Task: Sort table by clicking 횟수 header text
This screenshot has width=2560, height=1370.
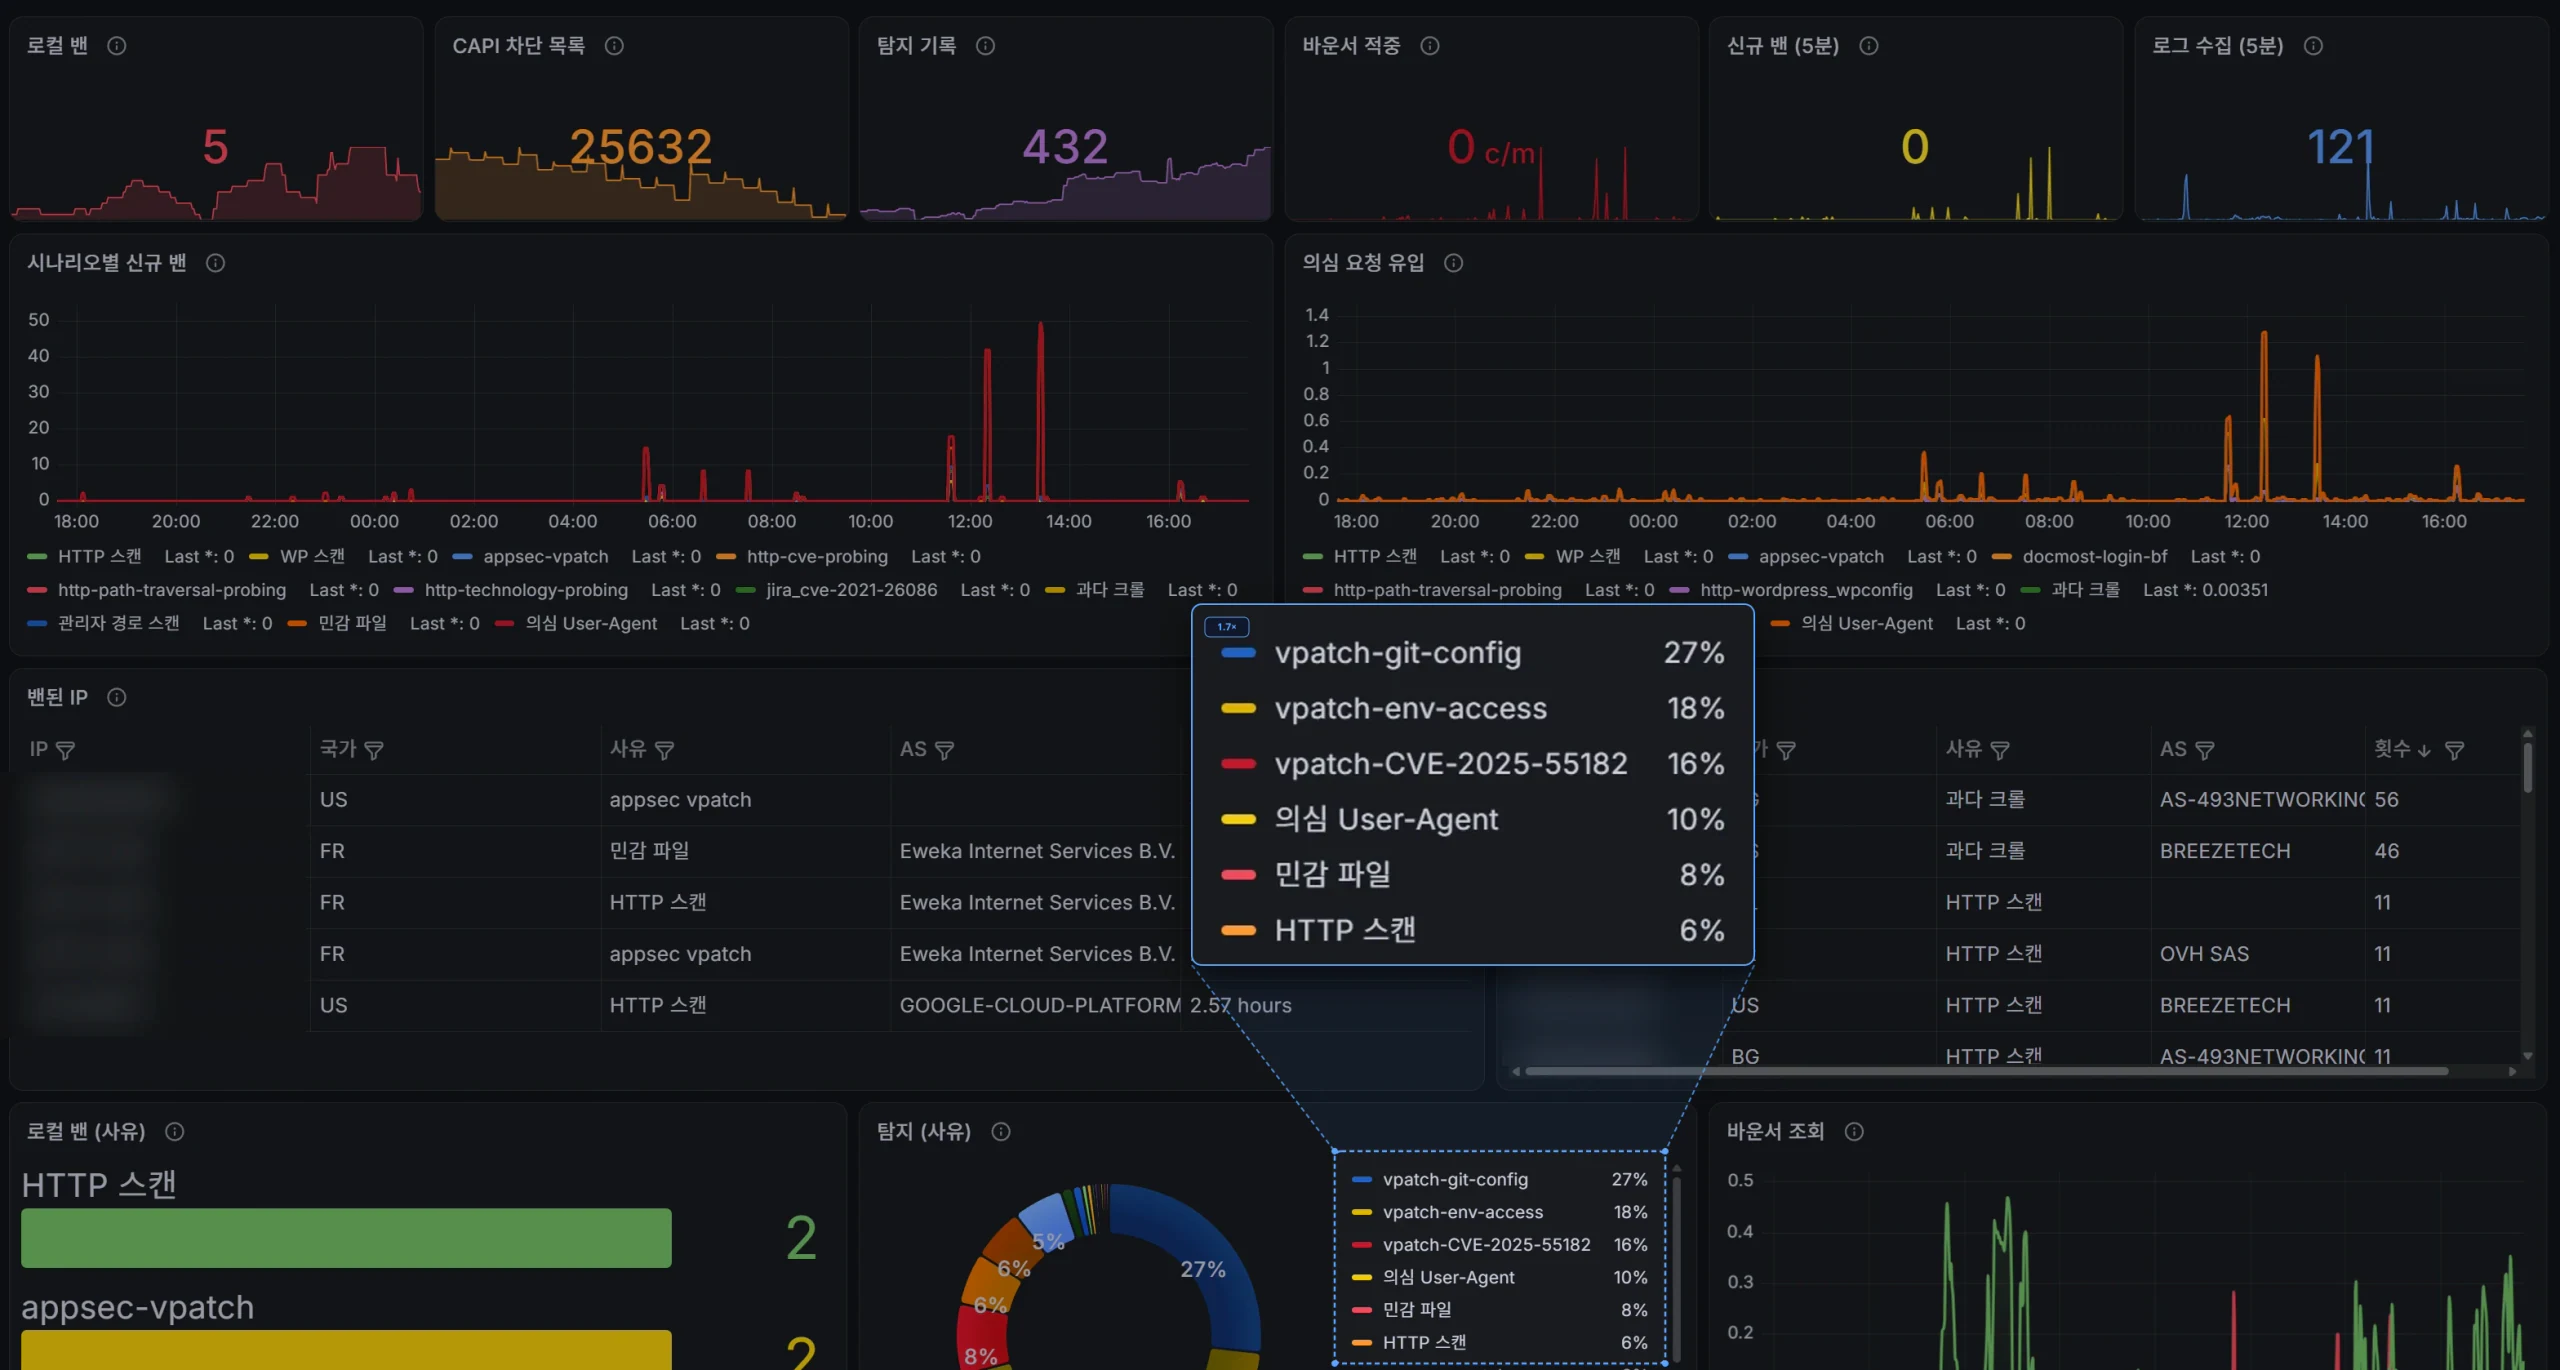Action: point(2391,749)
